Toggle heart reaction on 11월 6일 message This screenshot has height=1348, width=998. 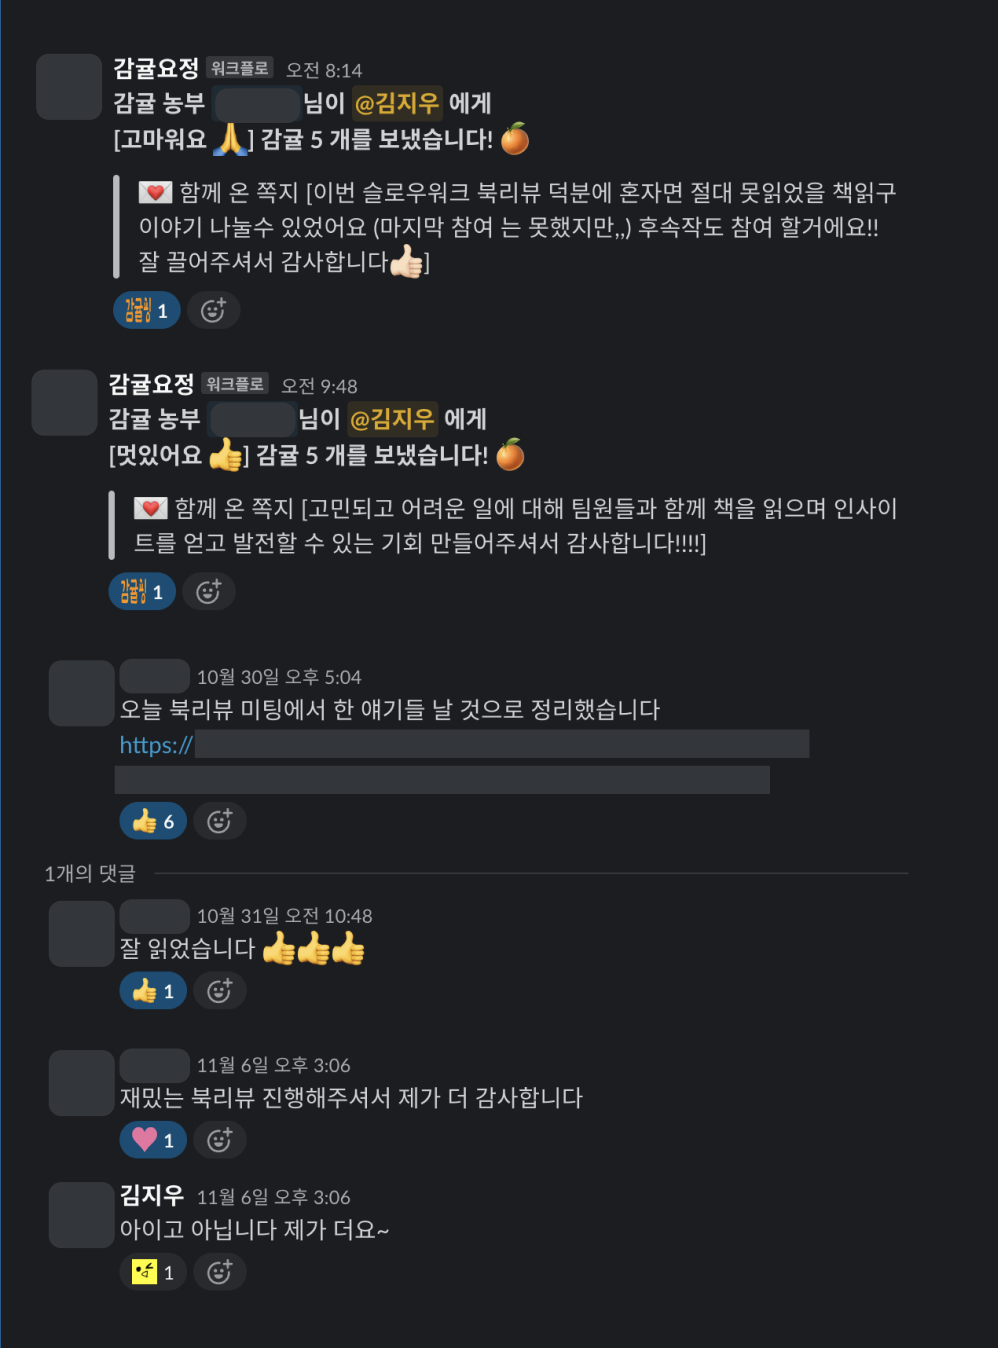pyautogui.click(x=153, y=1140)
